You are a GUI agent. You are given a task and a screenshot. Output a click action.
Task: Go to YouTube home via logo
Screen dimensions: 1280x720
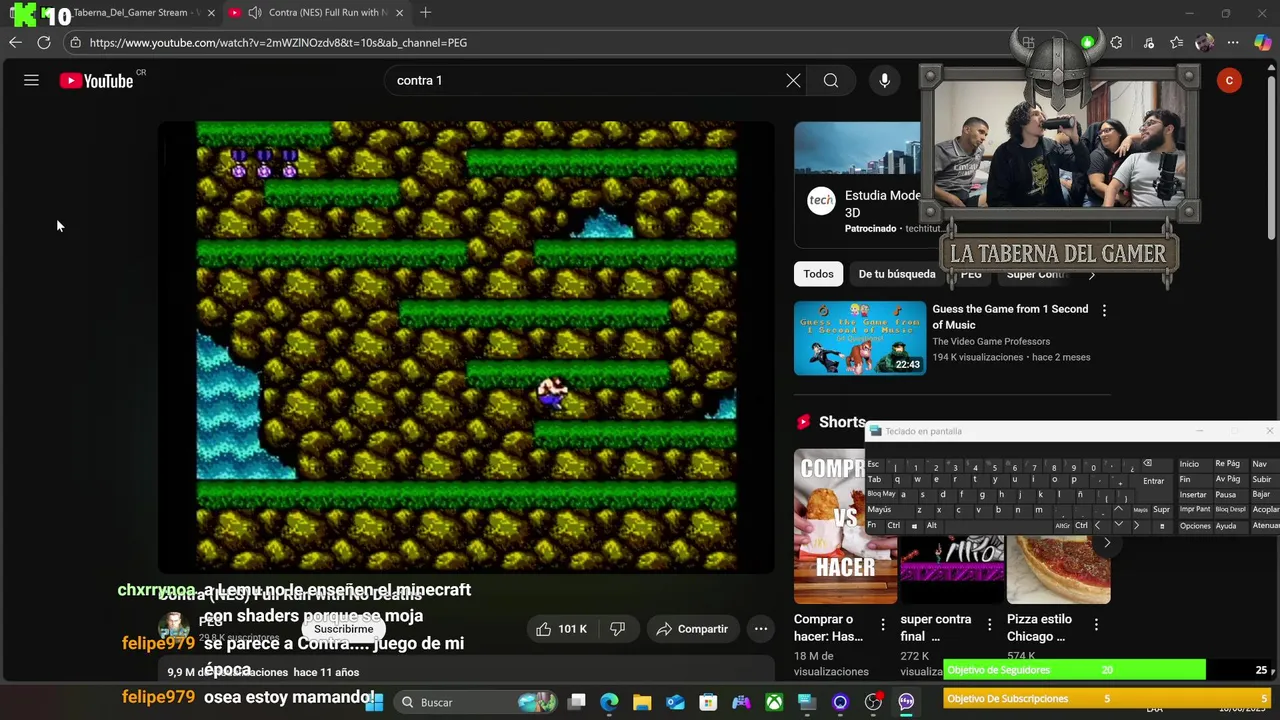point(97,81)
